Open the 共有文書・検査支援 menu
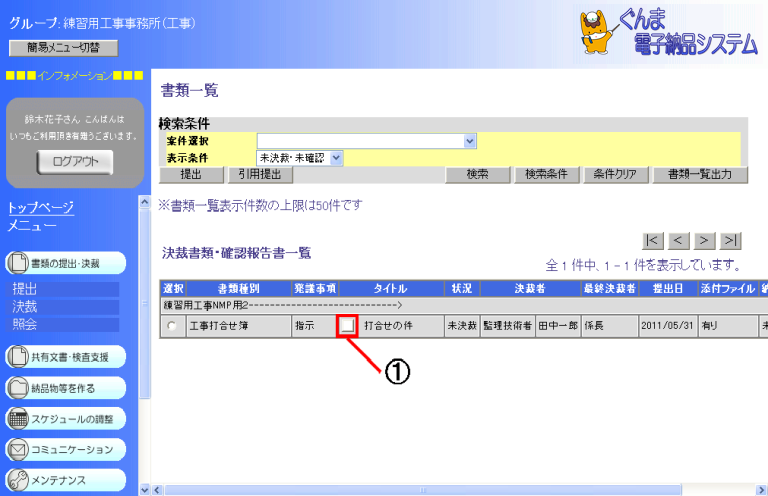The width and height of the screenshot is (768, 496). tap(66, 357)
